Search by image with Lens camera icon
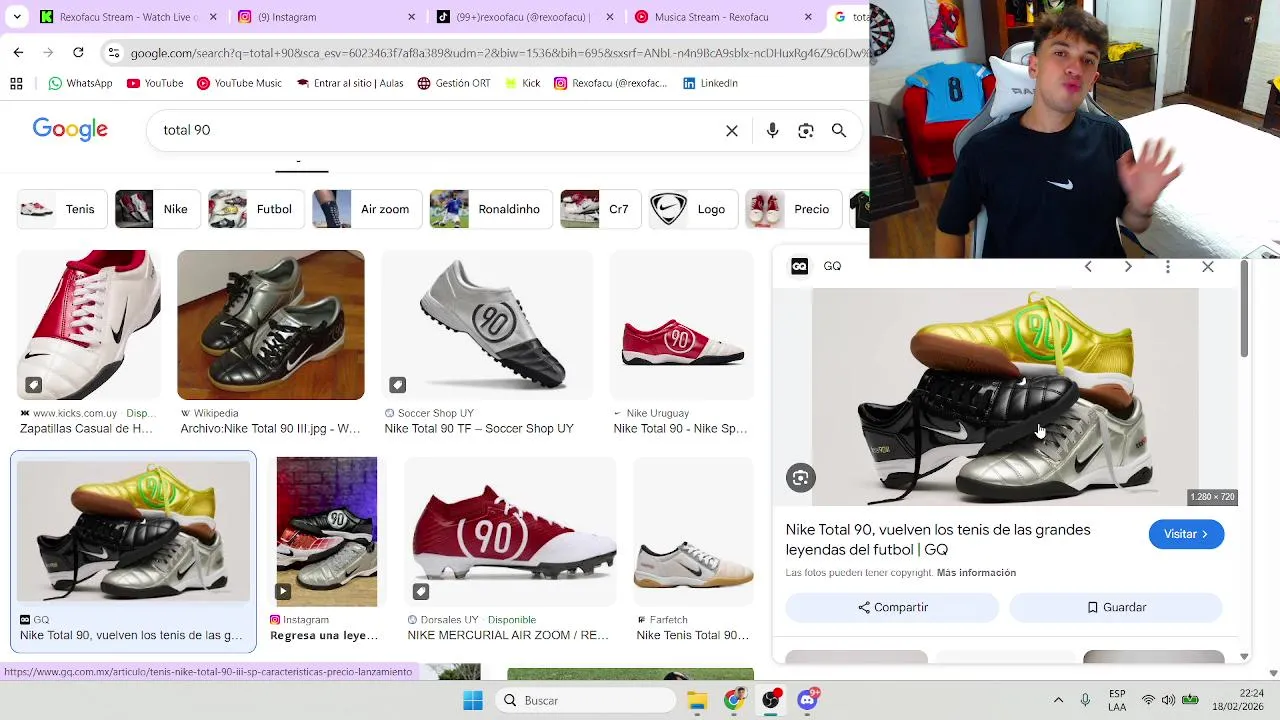1280x720 pixels. point(806,130)
